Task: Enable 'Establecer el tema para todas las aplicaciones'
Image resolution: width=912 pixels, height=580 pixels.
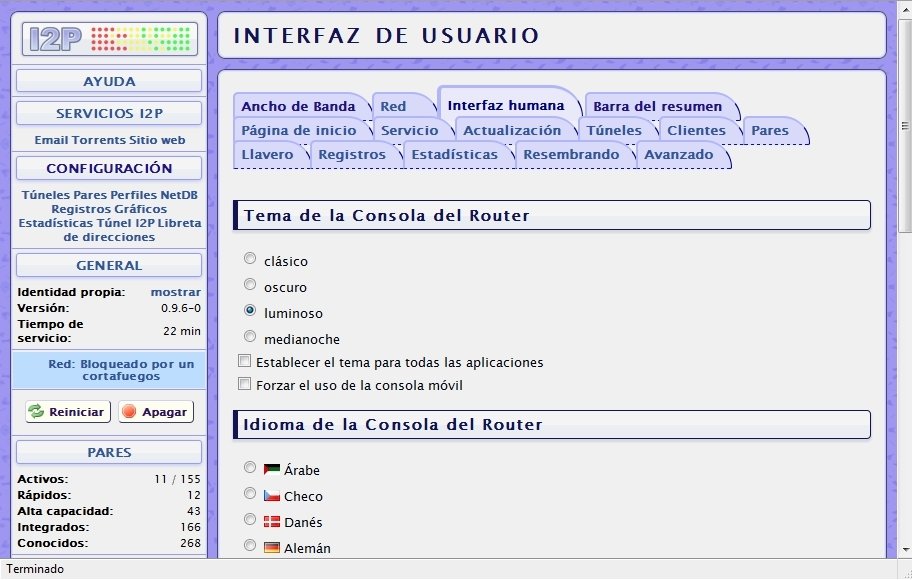Action: 245,361
